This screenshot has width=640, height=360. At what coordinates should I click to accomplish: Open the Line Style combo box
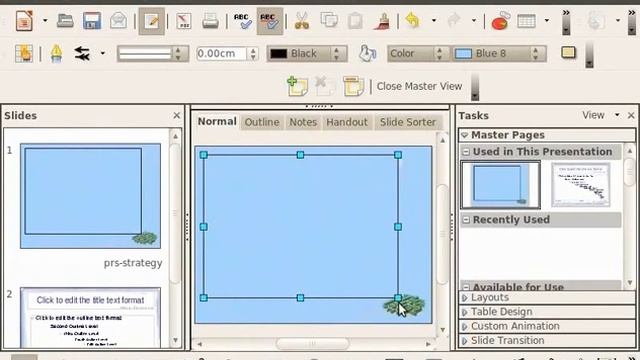pyautogui.click(x=153, y=53)
